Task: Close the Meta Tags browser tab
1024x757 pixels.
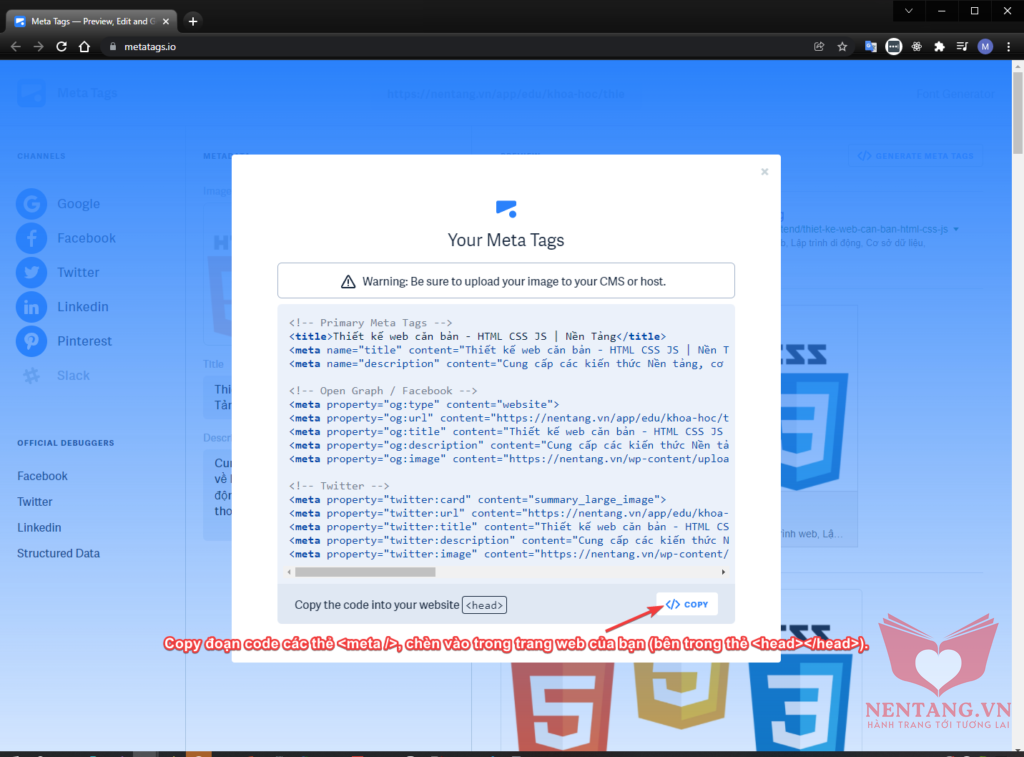Action: [x=166, y=20]
